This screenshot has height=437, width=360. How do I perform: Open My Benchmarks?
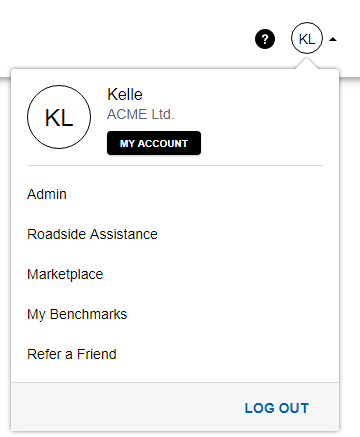77,314
